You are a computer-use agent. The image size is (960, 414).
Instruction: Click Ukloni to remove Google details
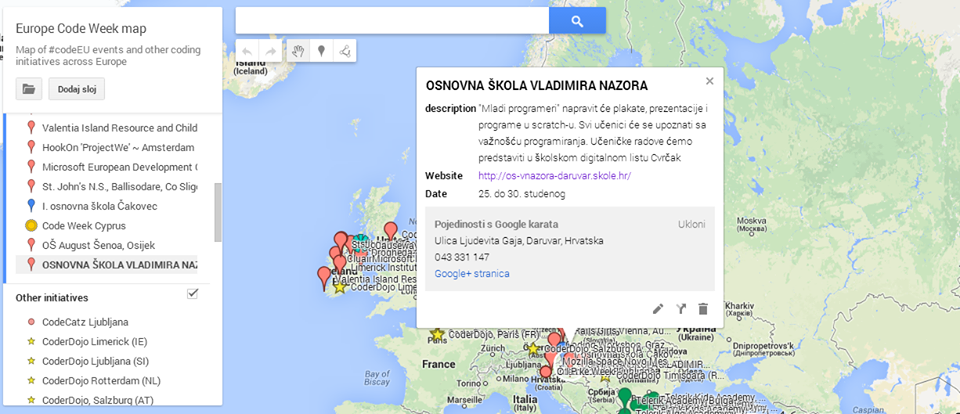691,224
